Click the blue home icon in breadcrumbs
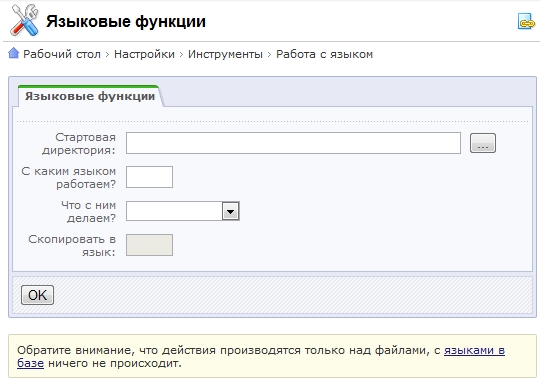Screen dimensions: 540x382 tap(13, 53)
